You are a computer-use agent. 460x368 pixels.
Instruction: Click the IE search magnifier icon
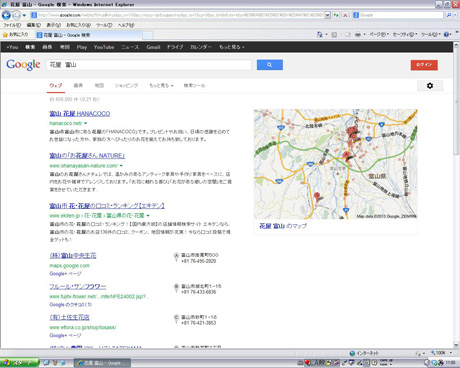point(449,15)
